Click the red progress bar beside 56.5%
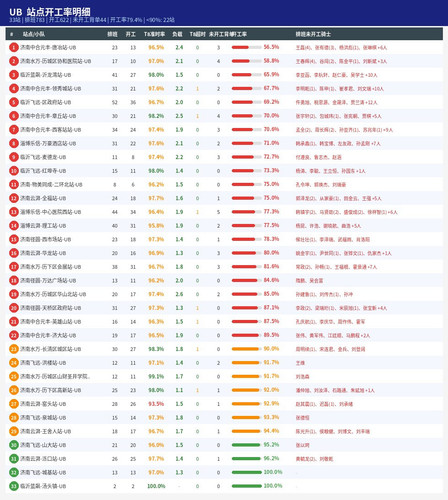The width and height of the screenshot is (448, 500). point(246,47)
